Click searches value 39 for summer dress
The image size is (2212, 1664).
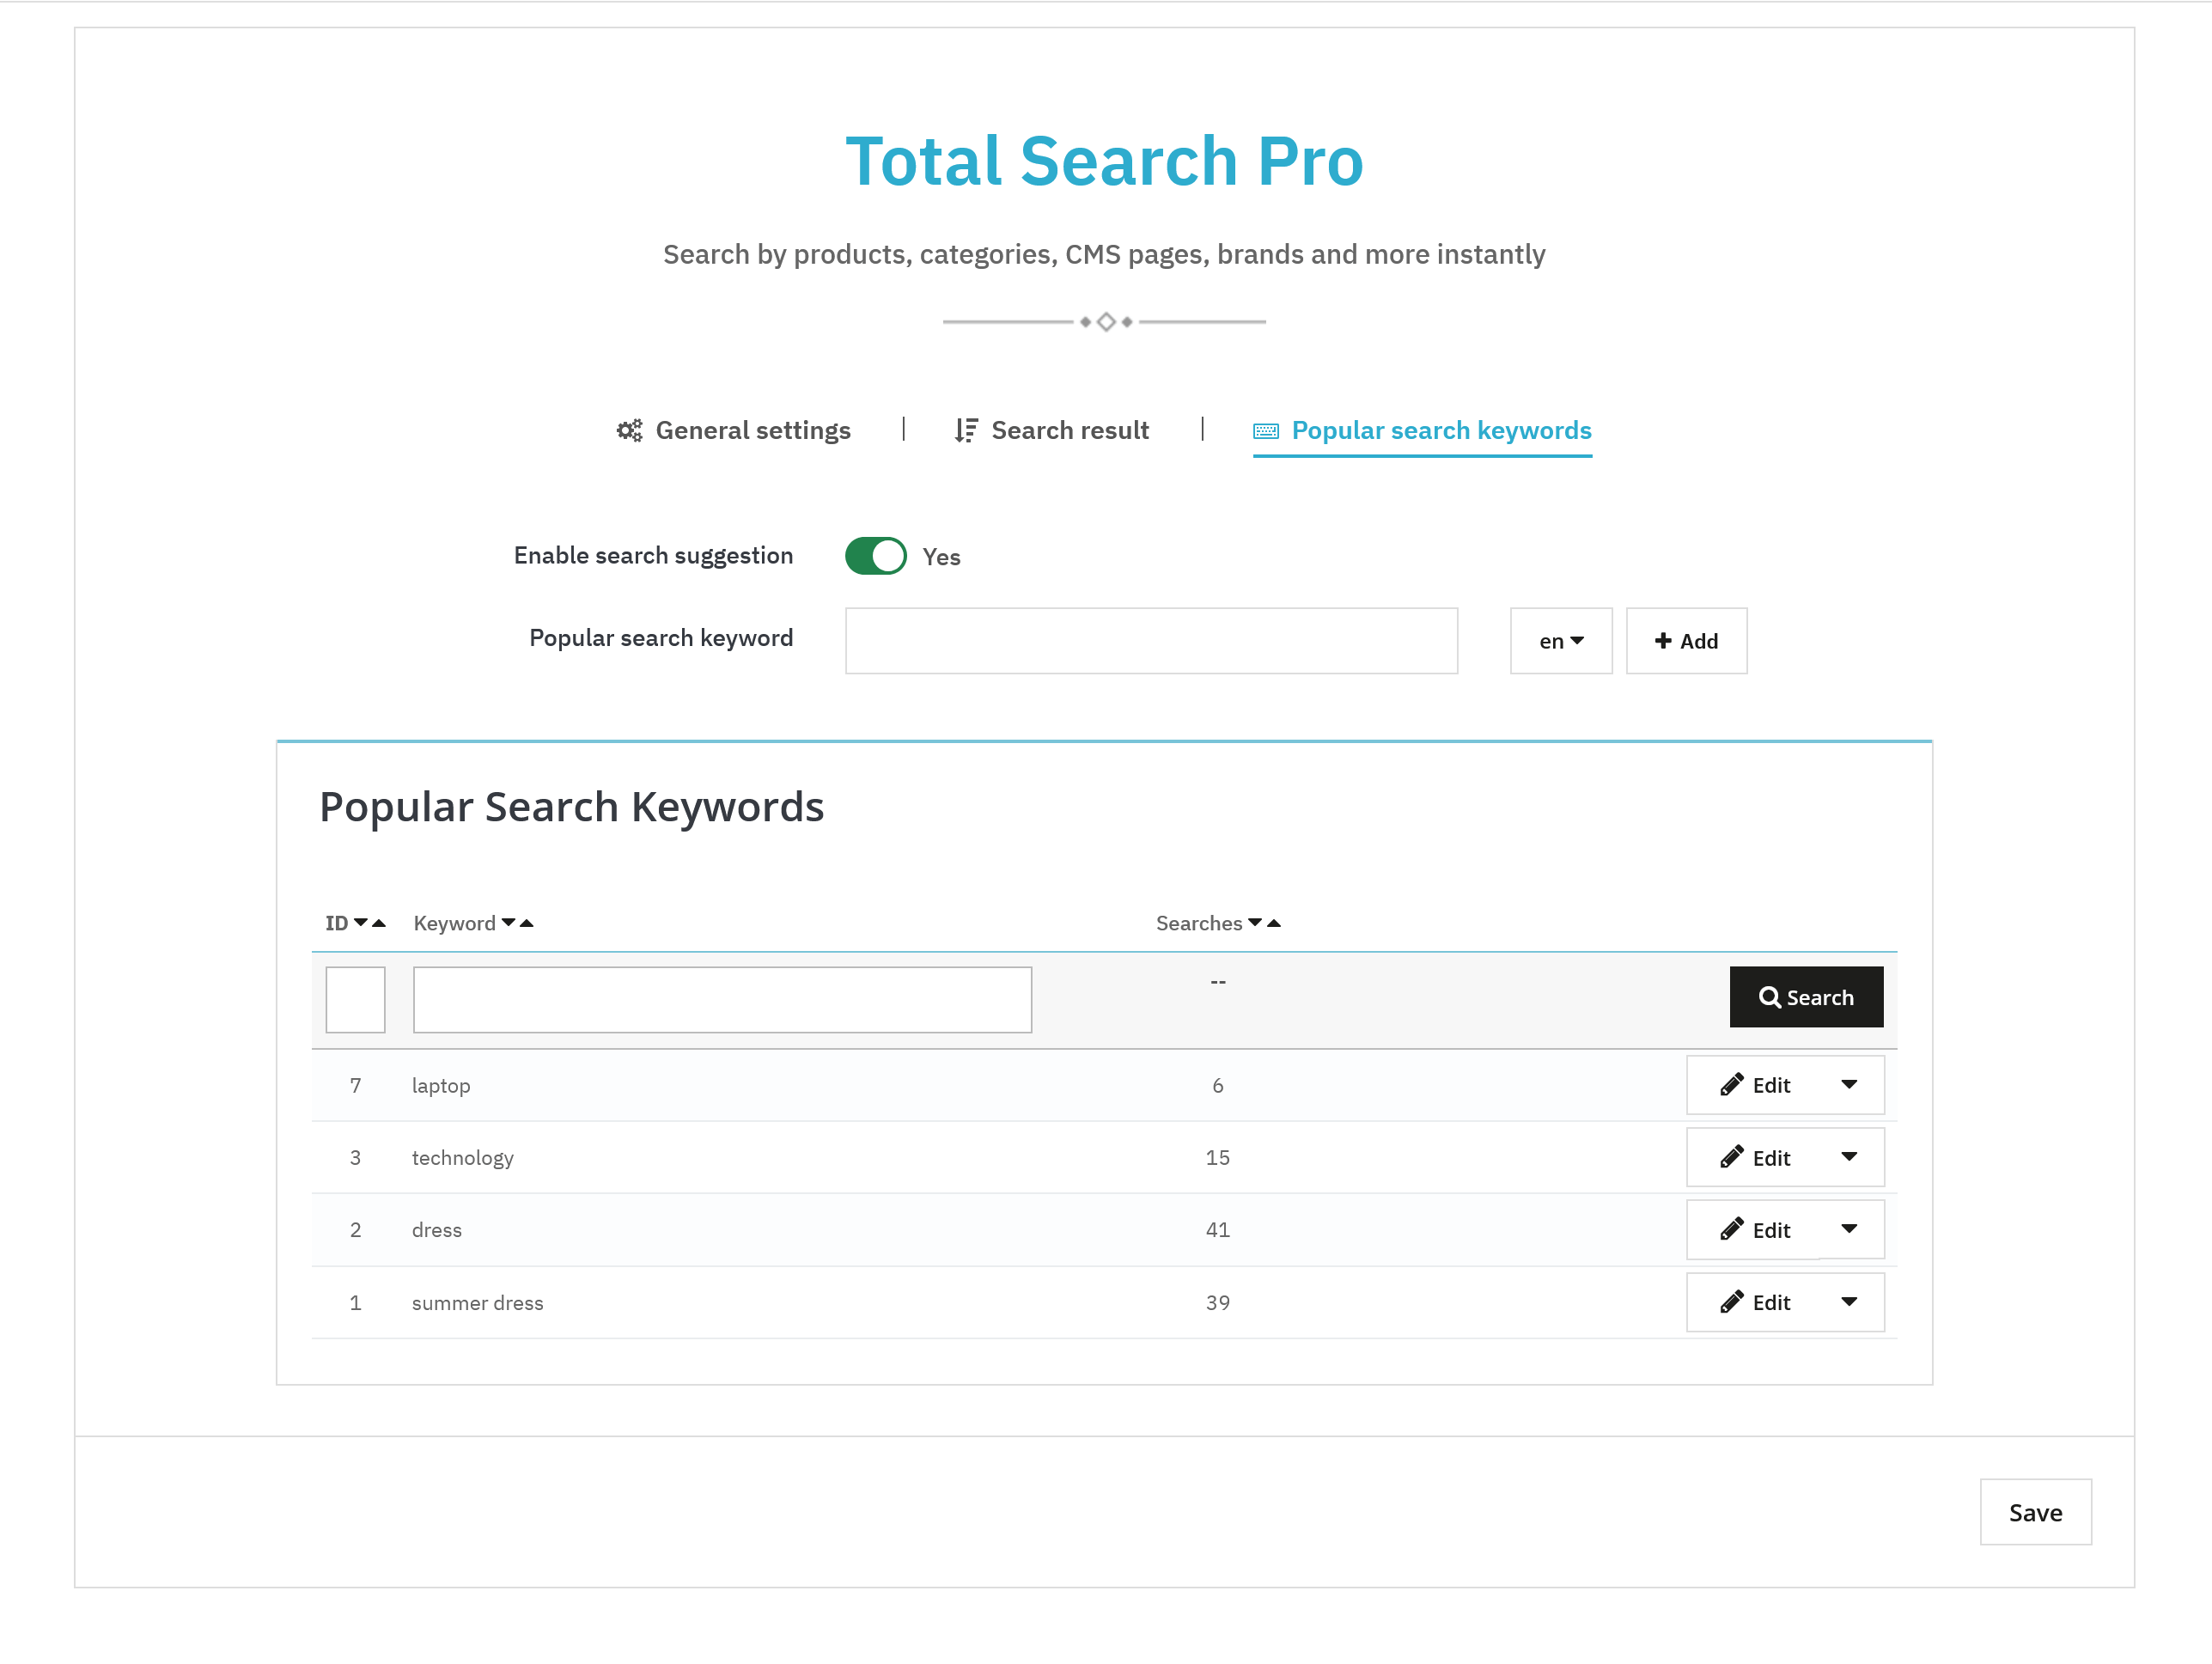coord(1217,1303)
